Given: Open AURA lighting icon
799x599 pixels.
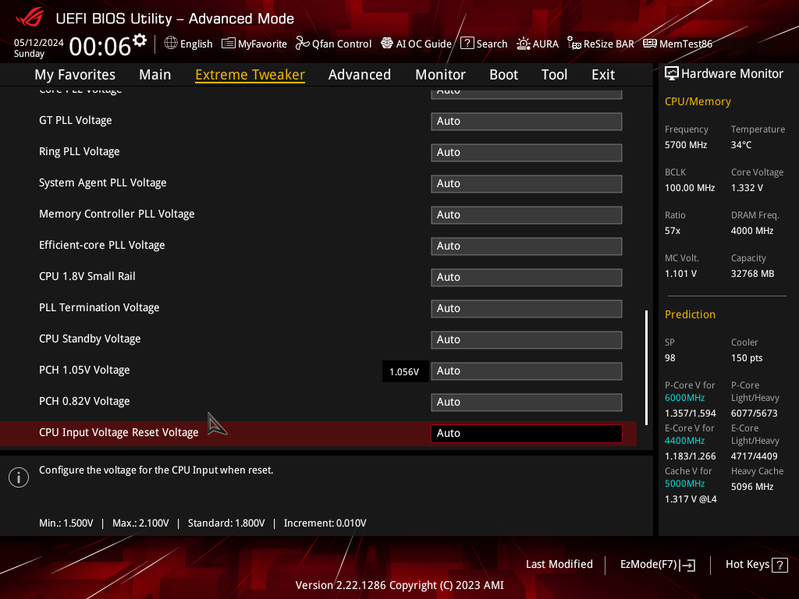Looking at the screenshot, I should [x=523, y=44].
